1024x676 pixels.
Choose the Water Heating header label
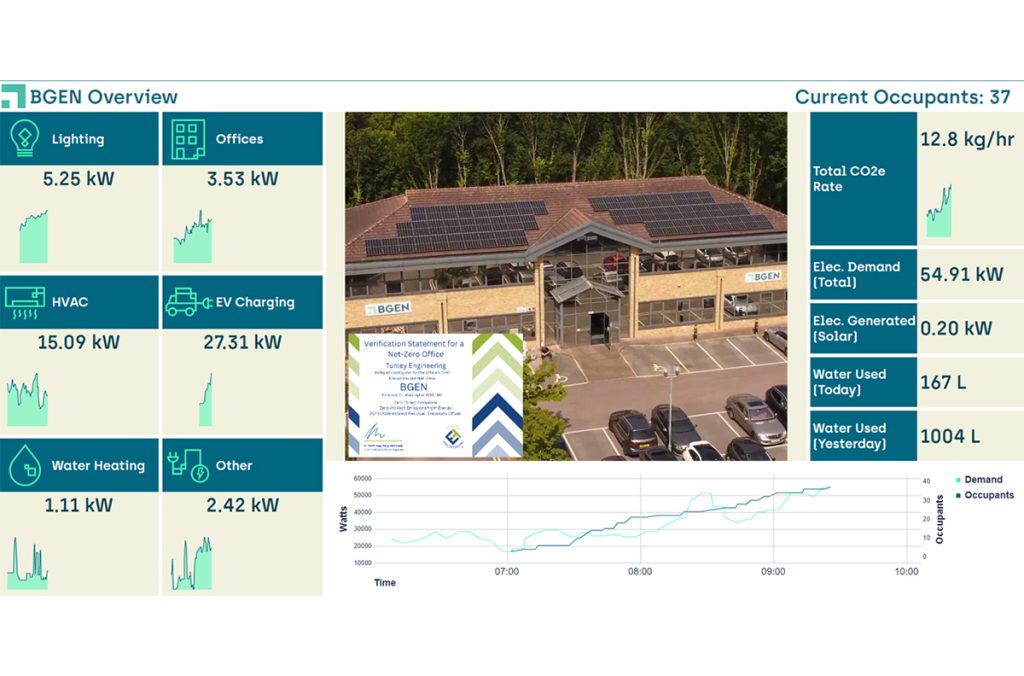tap(98, 466)
